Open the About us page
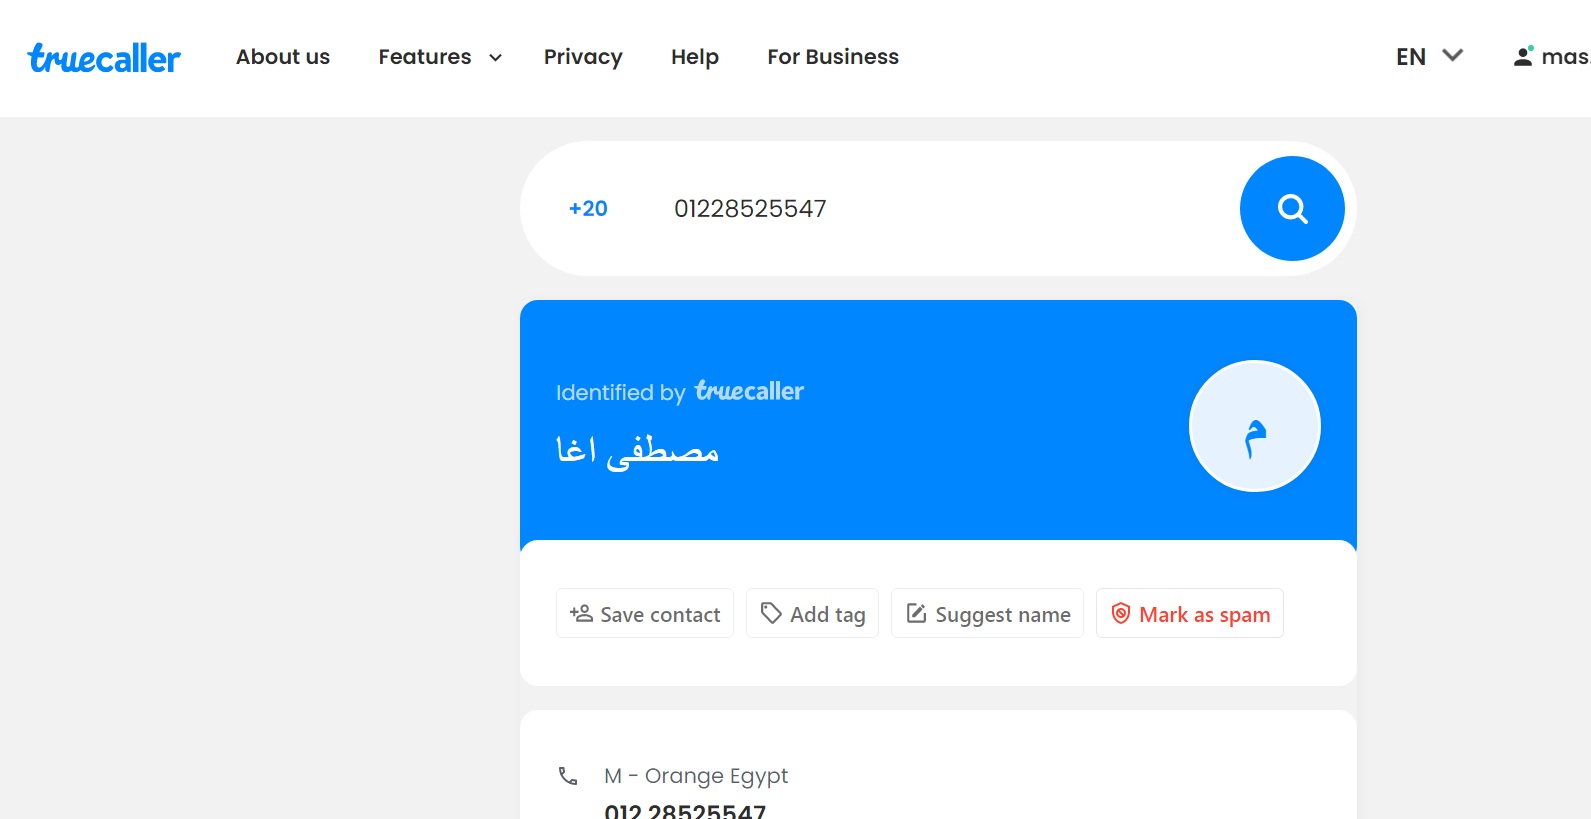 tap(283, 57)
